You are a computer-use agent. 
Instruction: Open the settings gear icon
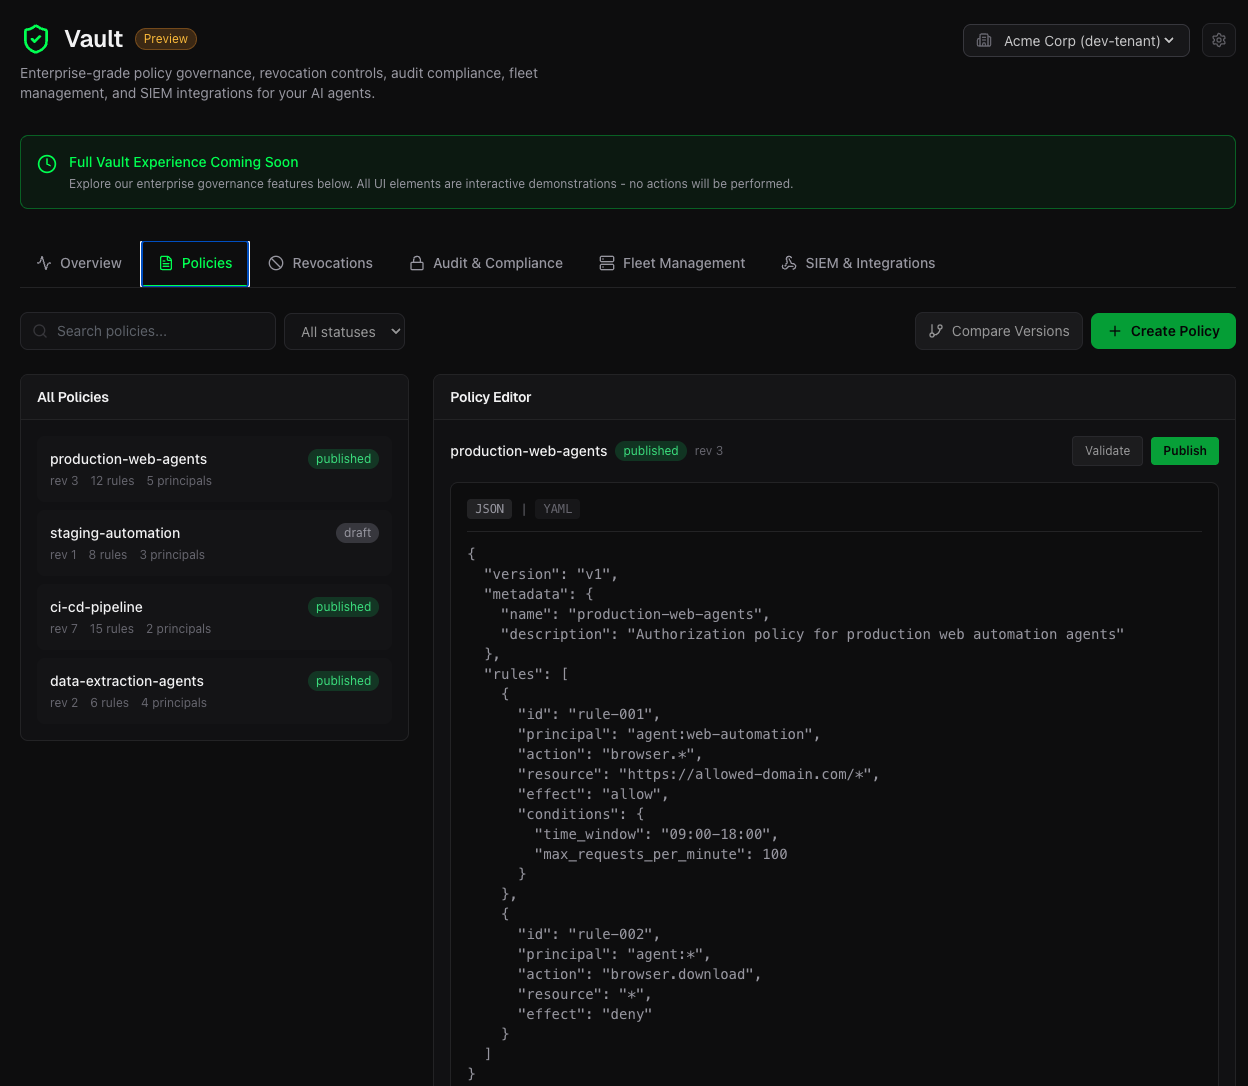pos(1218,40)
